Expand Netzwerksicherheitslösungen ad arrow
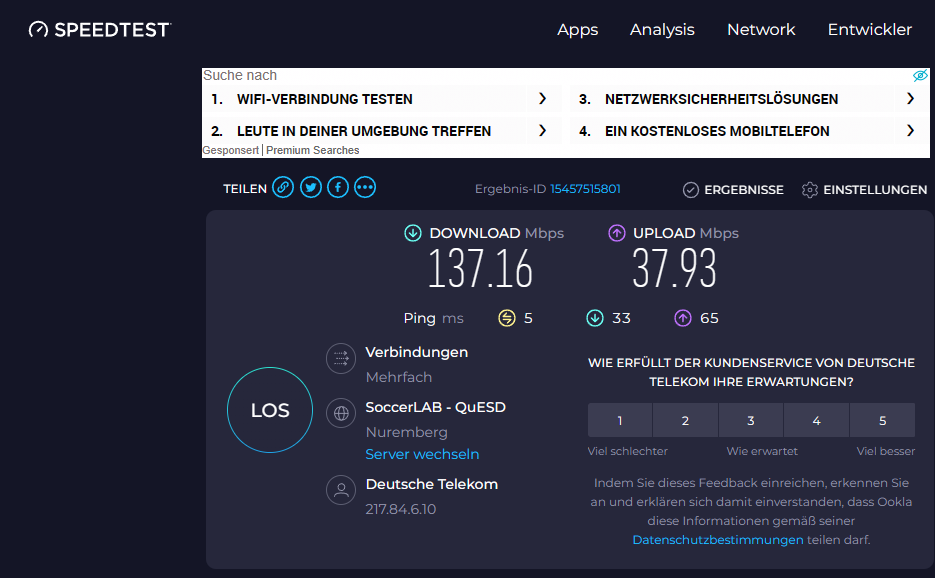Screen dimensions: 935x578 910,99
